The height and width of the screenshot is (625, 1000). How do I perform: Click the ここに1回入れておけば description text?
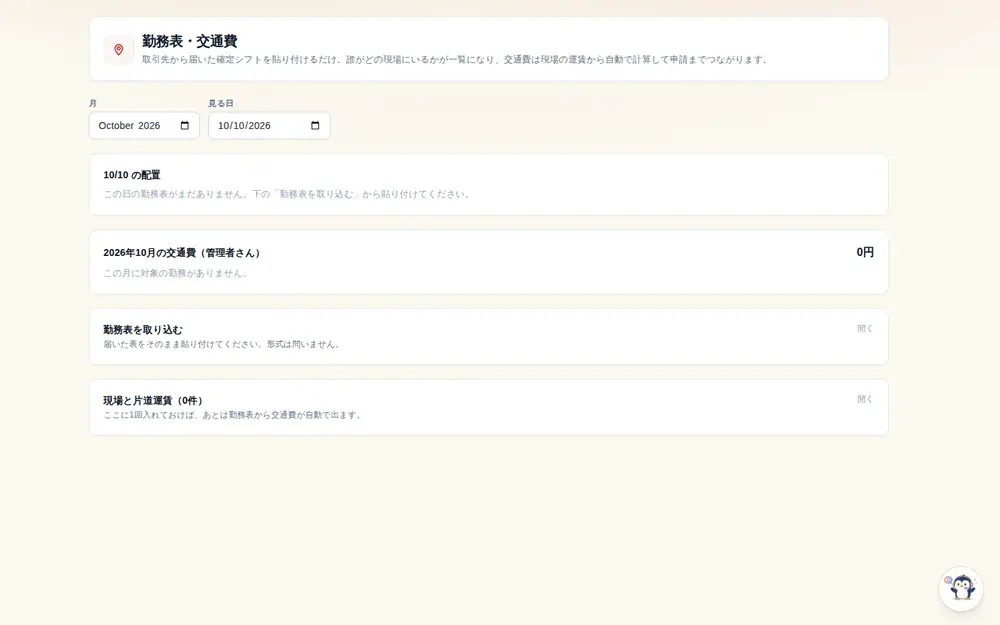tap(233, 415)
